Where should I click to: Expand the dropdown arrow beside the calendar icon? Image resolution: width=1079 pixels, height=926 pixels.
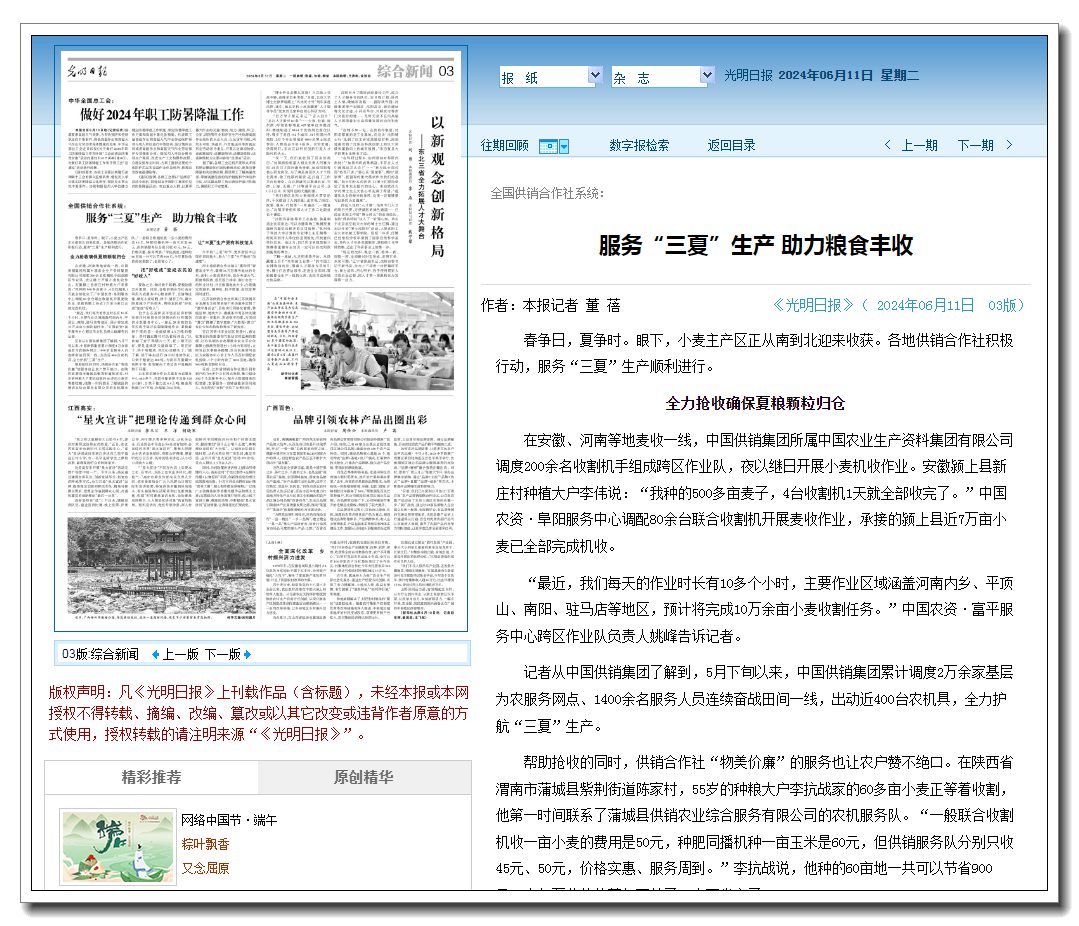[x=564, y=146]
